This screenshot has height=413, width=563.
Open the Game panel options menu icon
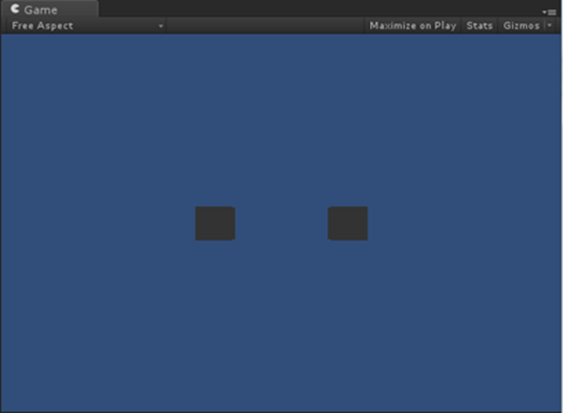[x=549, y=12]
